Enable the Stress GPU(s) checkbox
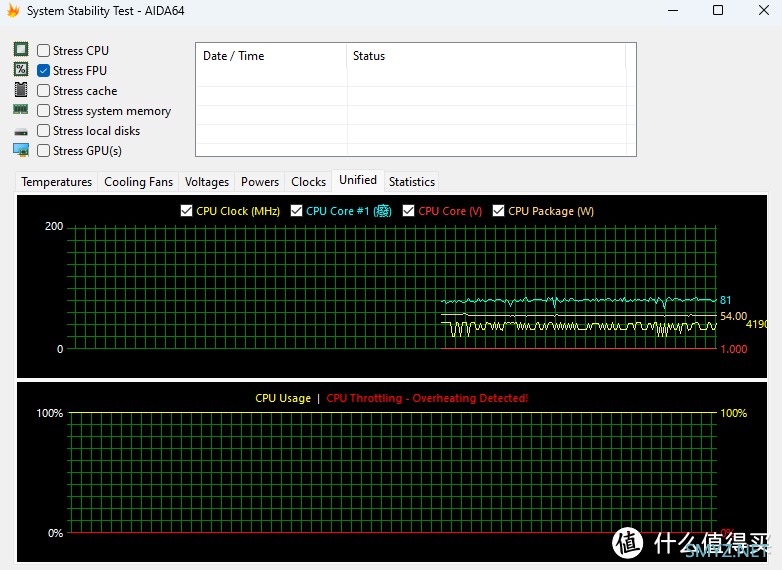 (43, 151)
